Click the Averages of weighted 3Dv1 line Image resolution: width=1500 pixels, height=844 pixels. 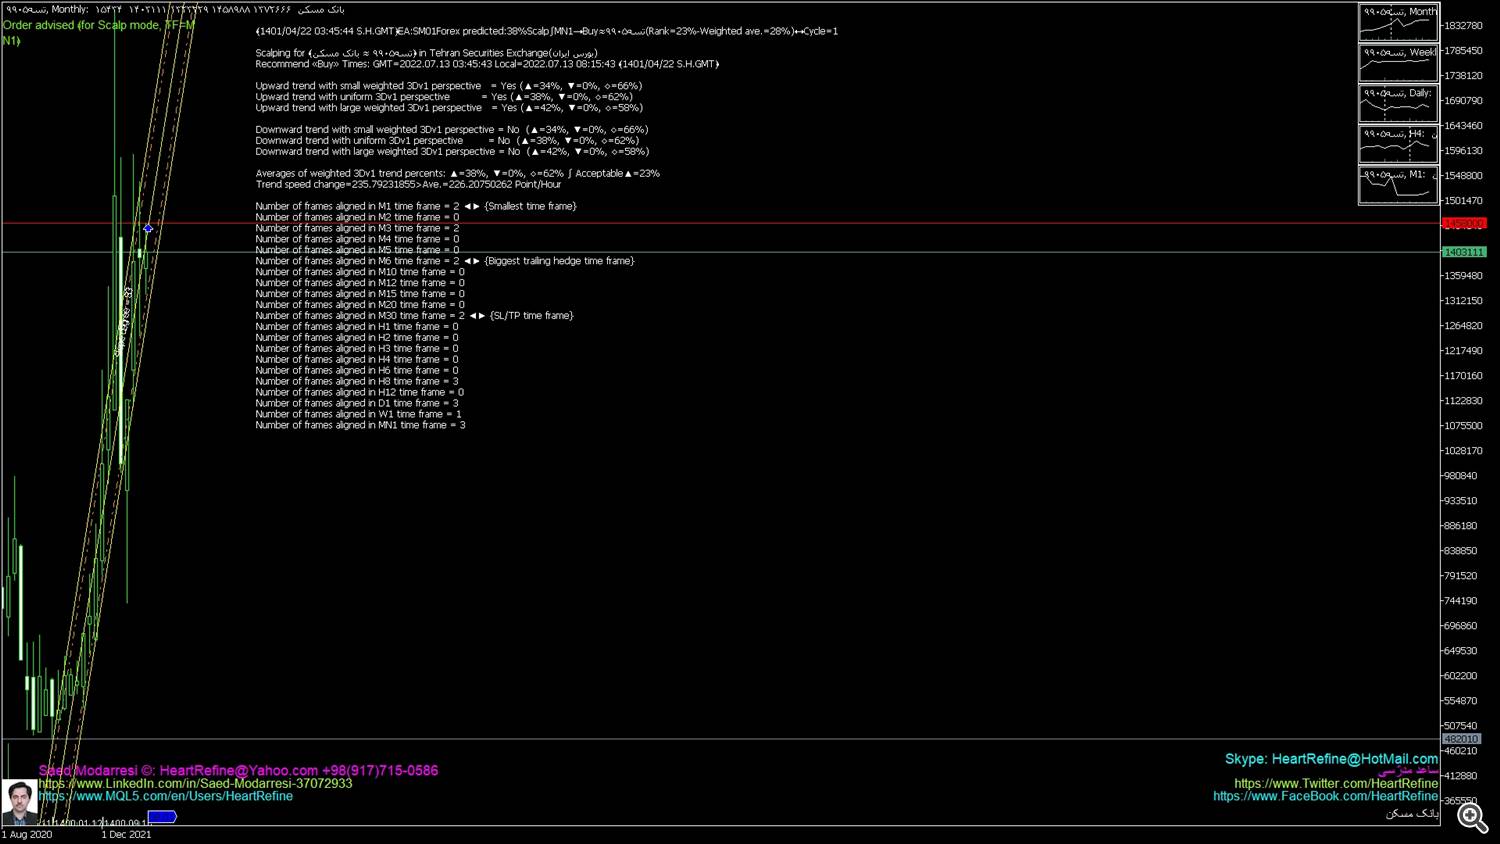pos(457,174)
